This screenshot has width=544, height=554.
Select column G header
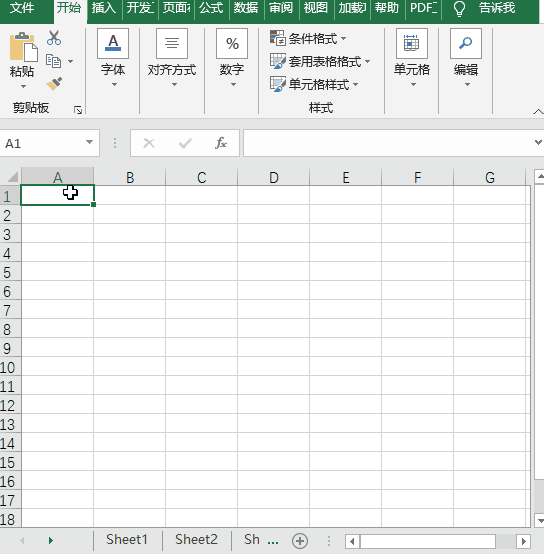490,177
